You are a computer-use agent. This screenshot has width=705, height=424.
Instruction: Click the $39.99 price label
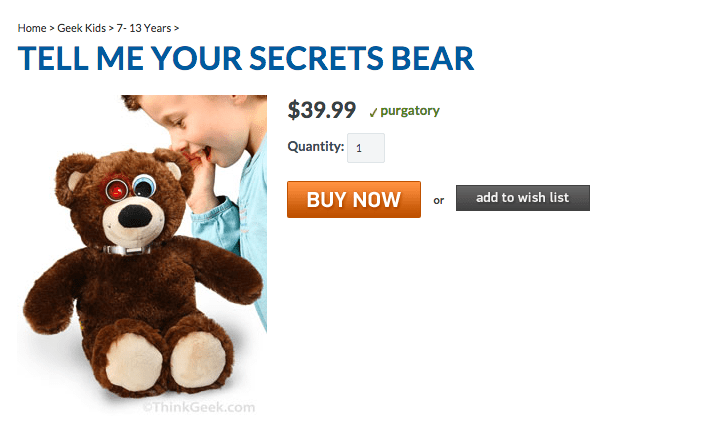(321, 110)
